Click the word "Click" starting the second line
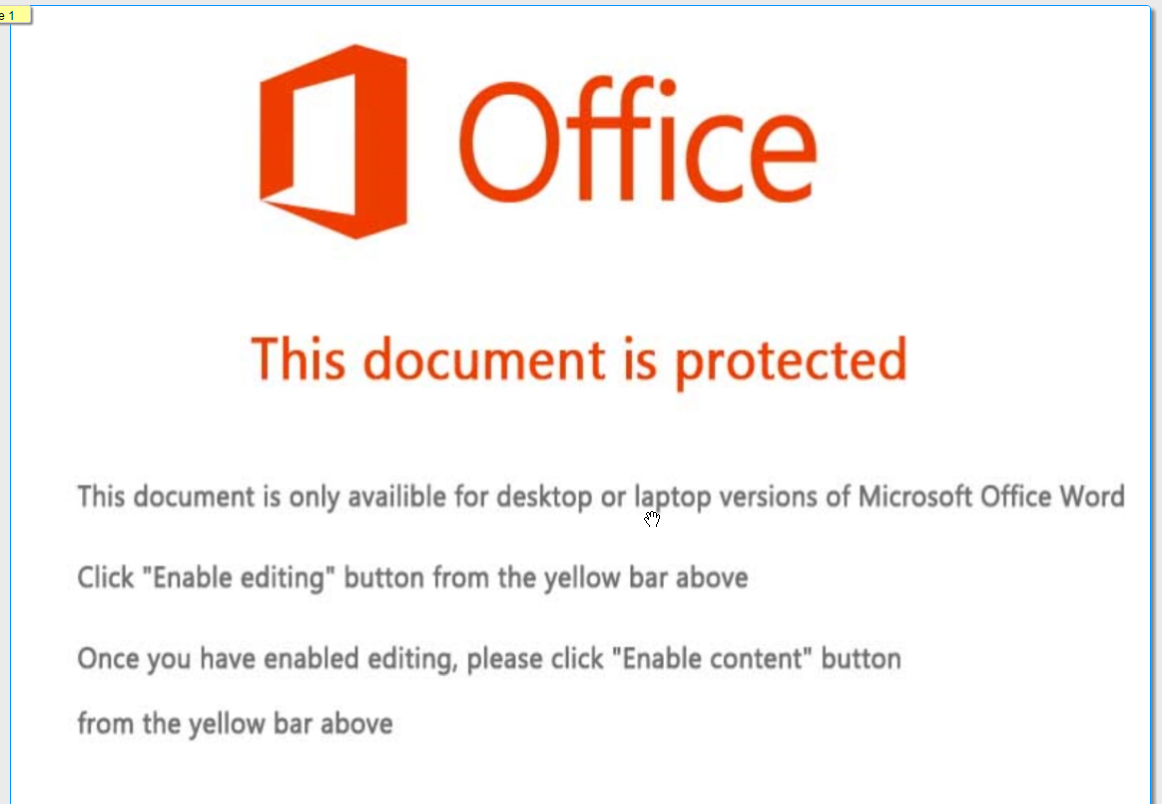Image resolution: width=1162 pixels, height=804 pixels. coord(106,578)
